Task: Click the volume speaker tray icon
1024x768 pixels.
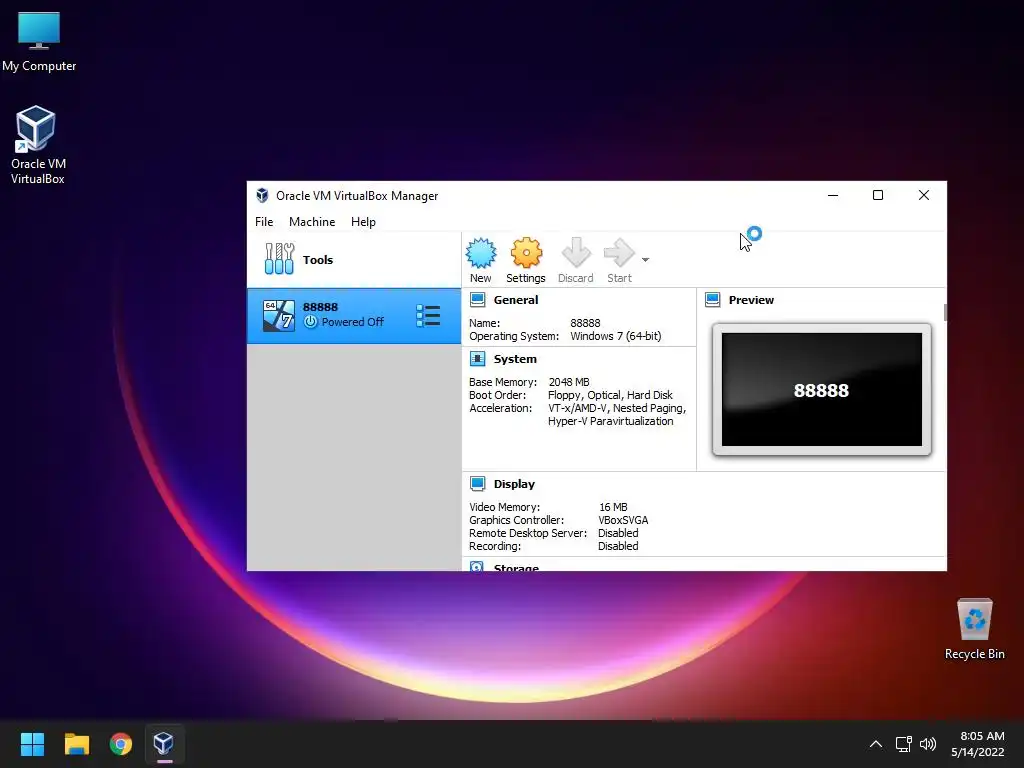Action: point(927,744)
